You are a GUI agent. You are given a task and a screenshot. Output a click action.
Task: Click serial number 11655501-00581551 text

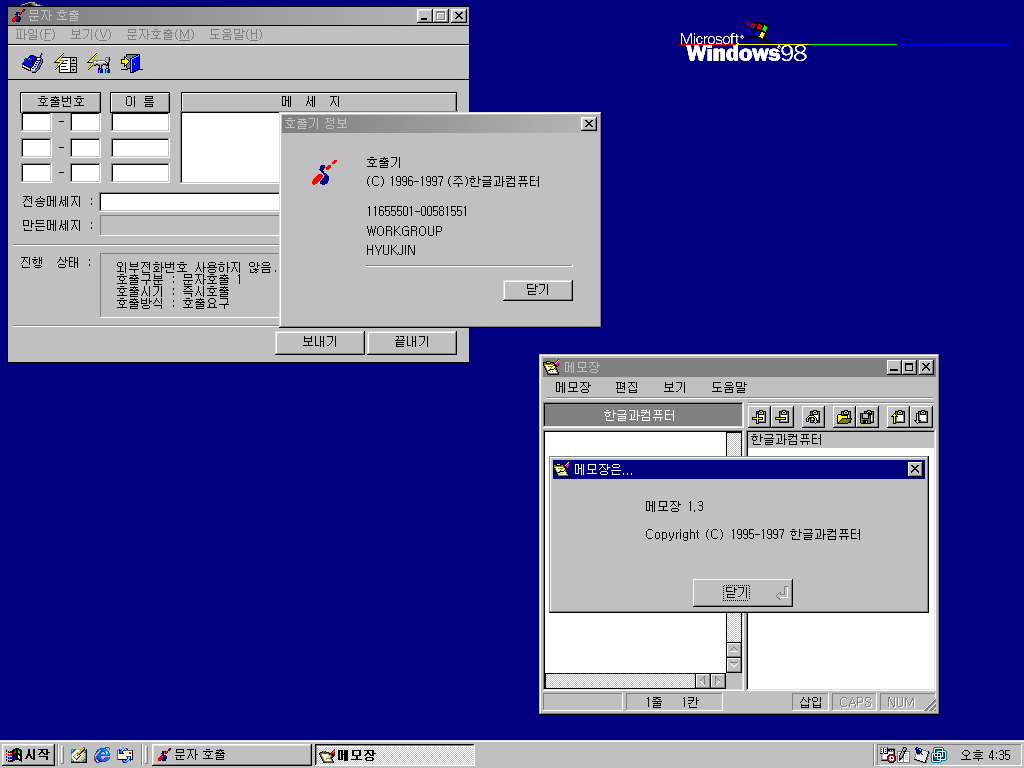tap(417, 212)
